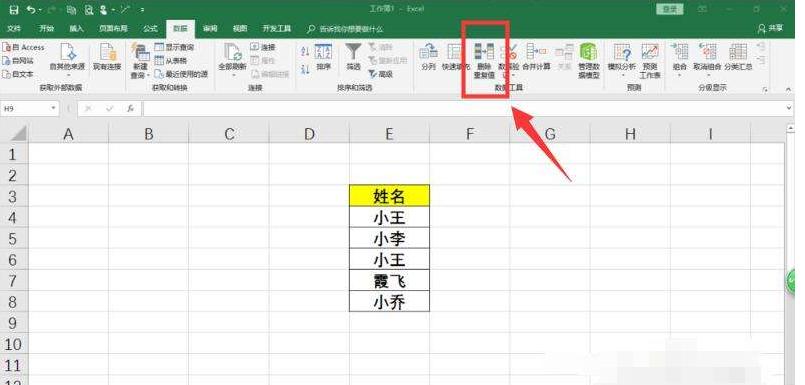The height and width of the screenshot is (385, 805).
Task: Click the show queries (显示查询) icon
Action: pos(160,47)
